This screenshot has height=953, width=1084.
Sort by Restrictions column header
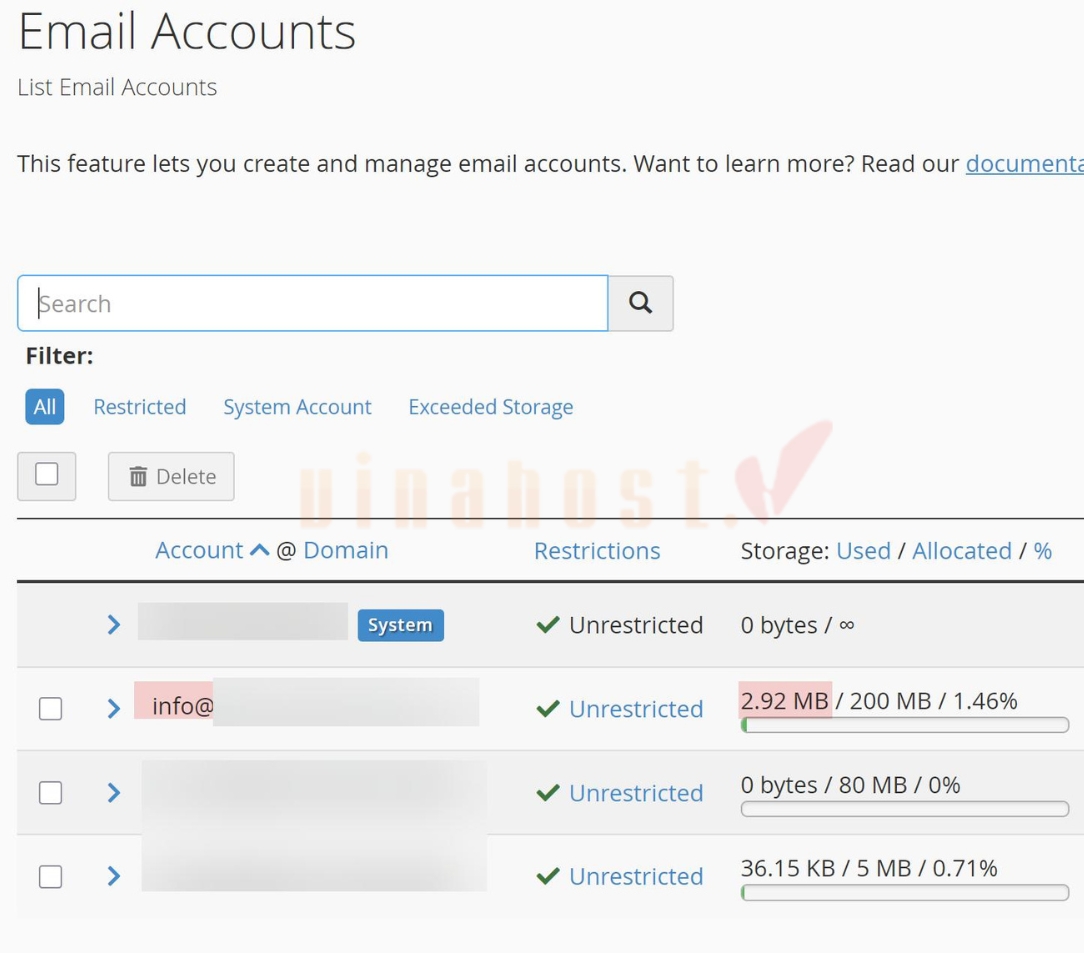[597, 551]
